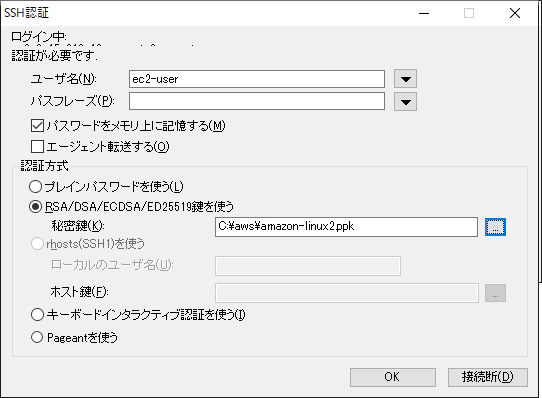Click into the passphrase input field

[x=257, y=101]
